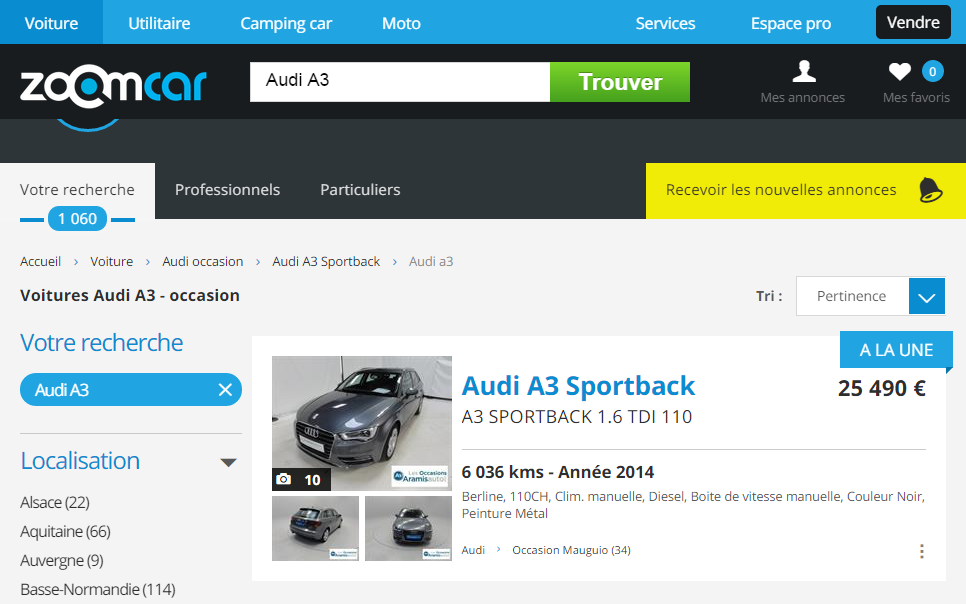The height and width of the screenshot is (604, 966).
Task: Remove Audi A3 filter with the X
Action: (x=225, y=390)
